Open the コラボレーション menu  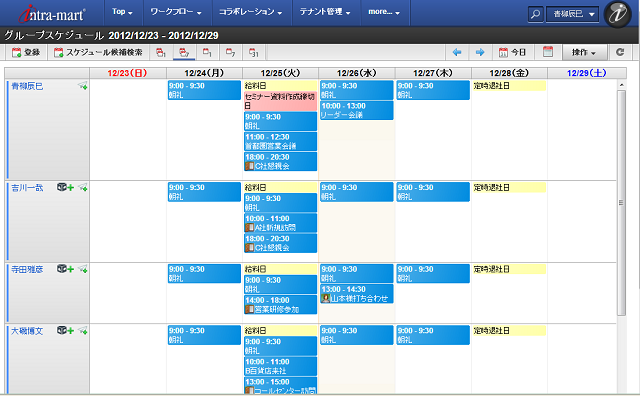[251, 12]
